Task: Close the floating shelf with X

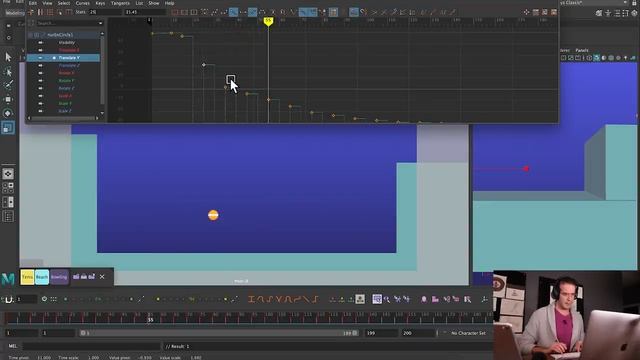Action: (102, 277)
